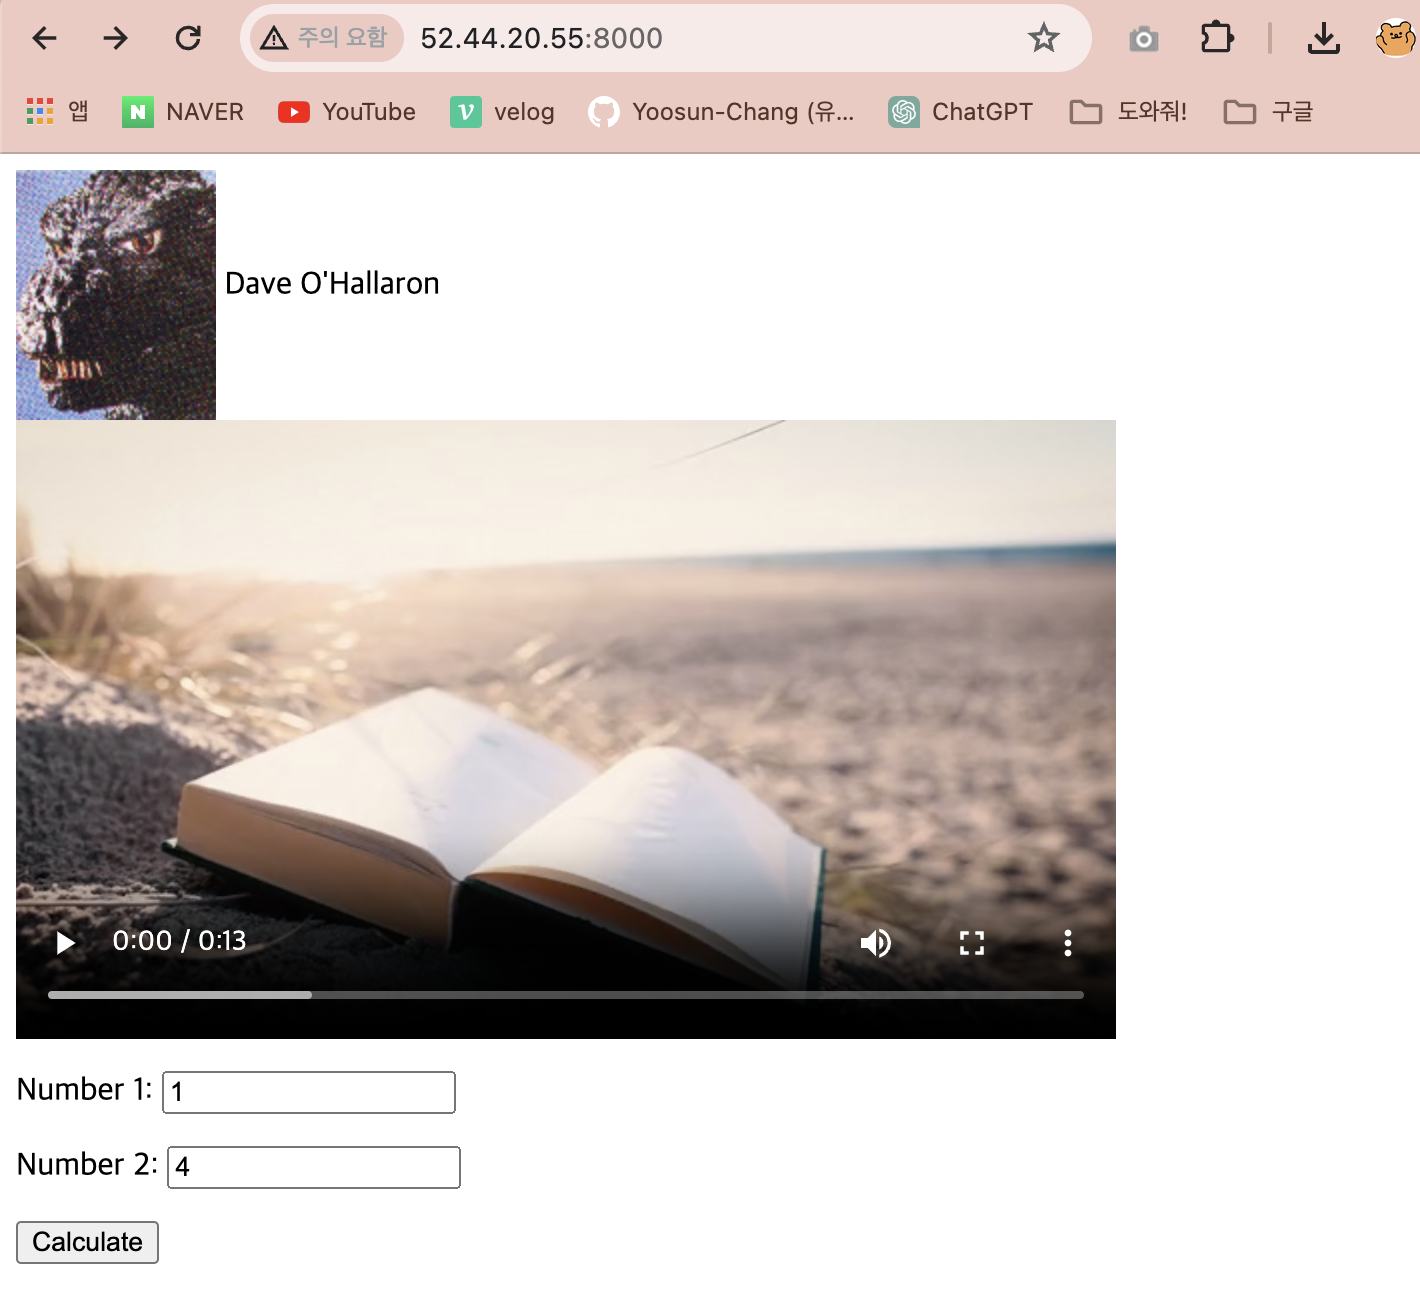Expand the 도와줘! bookmark folder
The width and height of the screenshot is (1420, 1298).
1128,111
